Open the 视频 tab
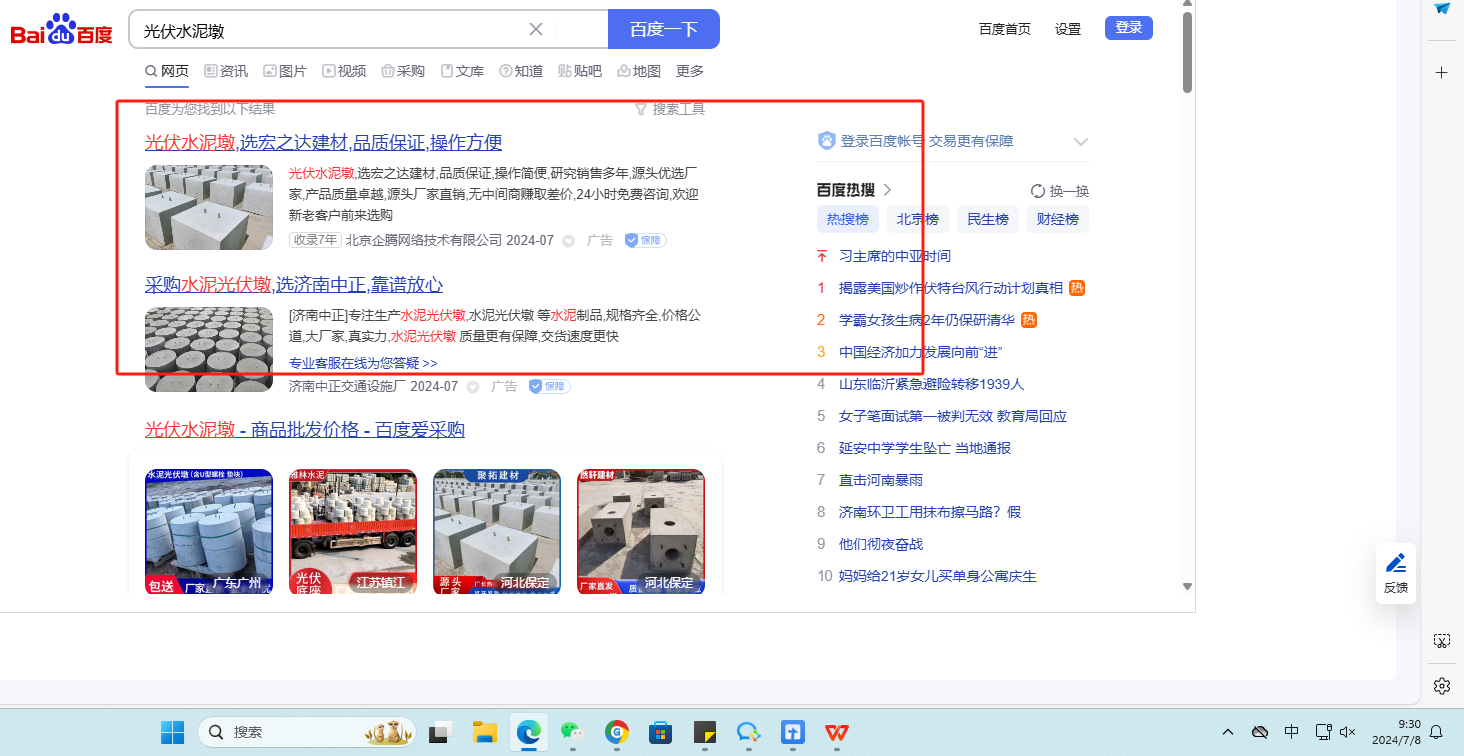This screenshot has height=756, width=1464. pos(344,71)
